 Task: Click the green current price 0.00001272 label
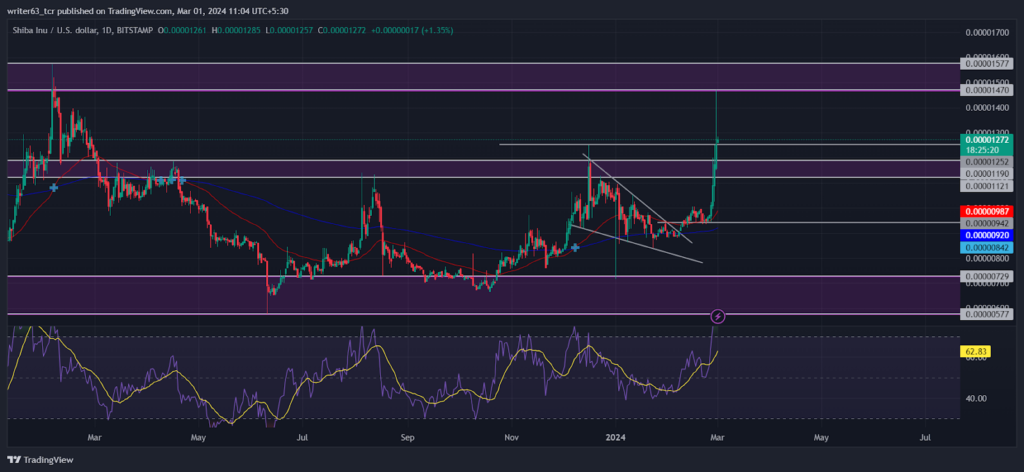tap(985, 139)
